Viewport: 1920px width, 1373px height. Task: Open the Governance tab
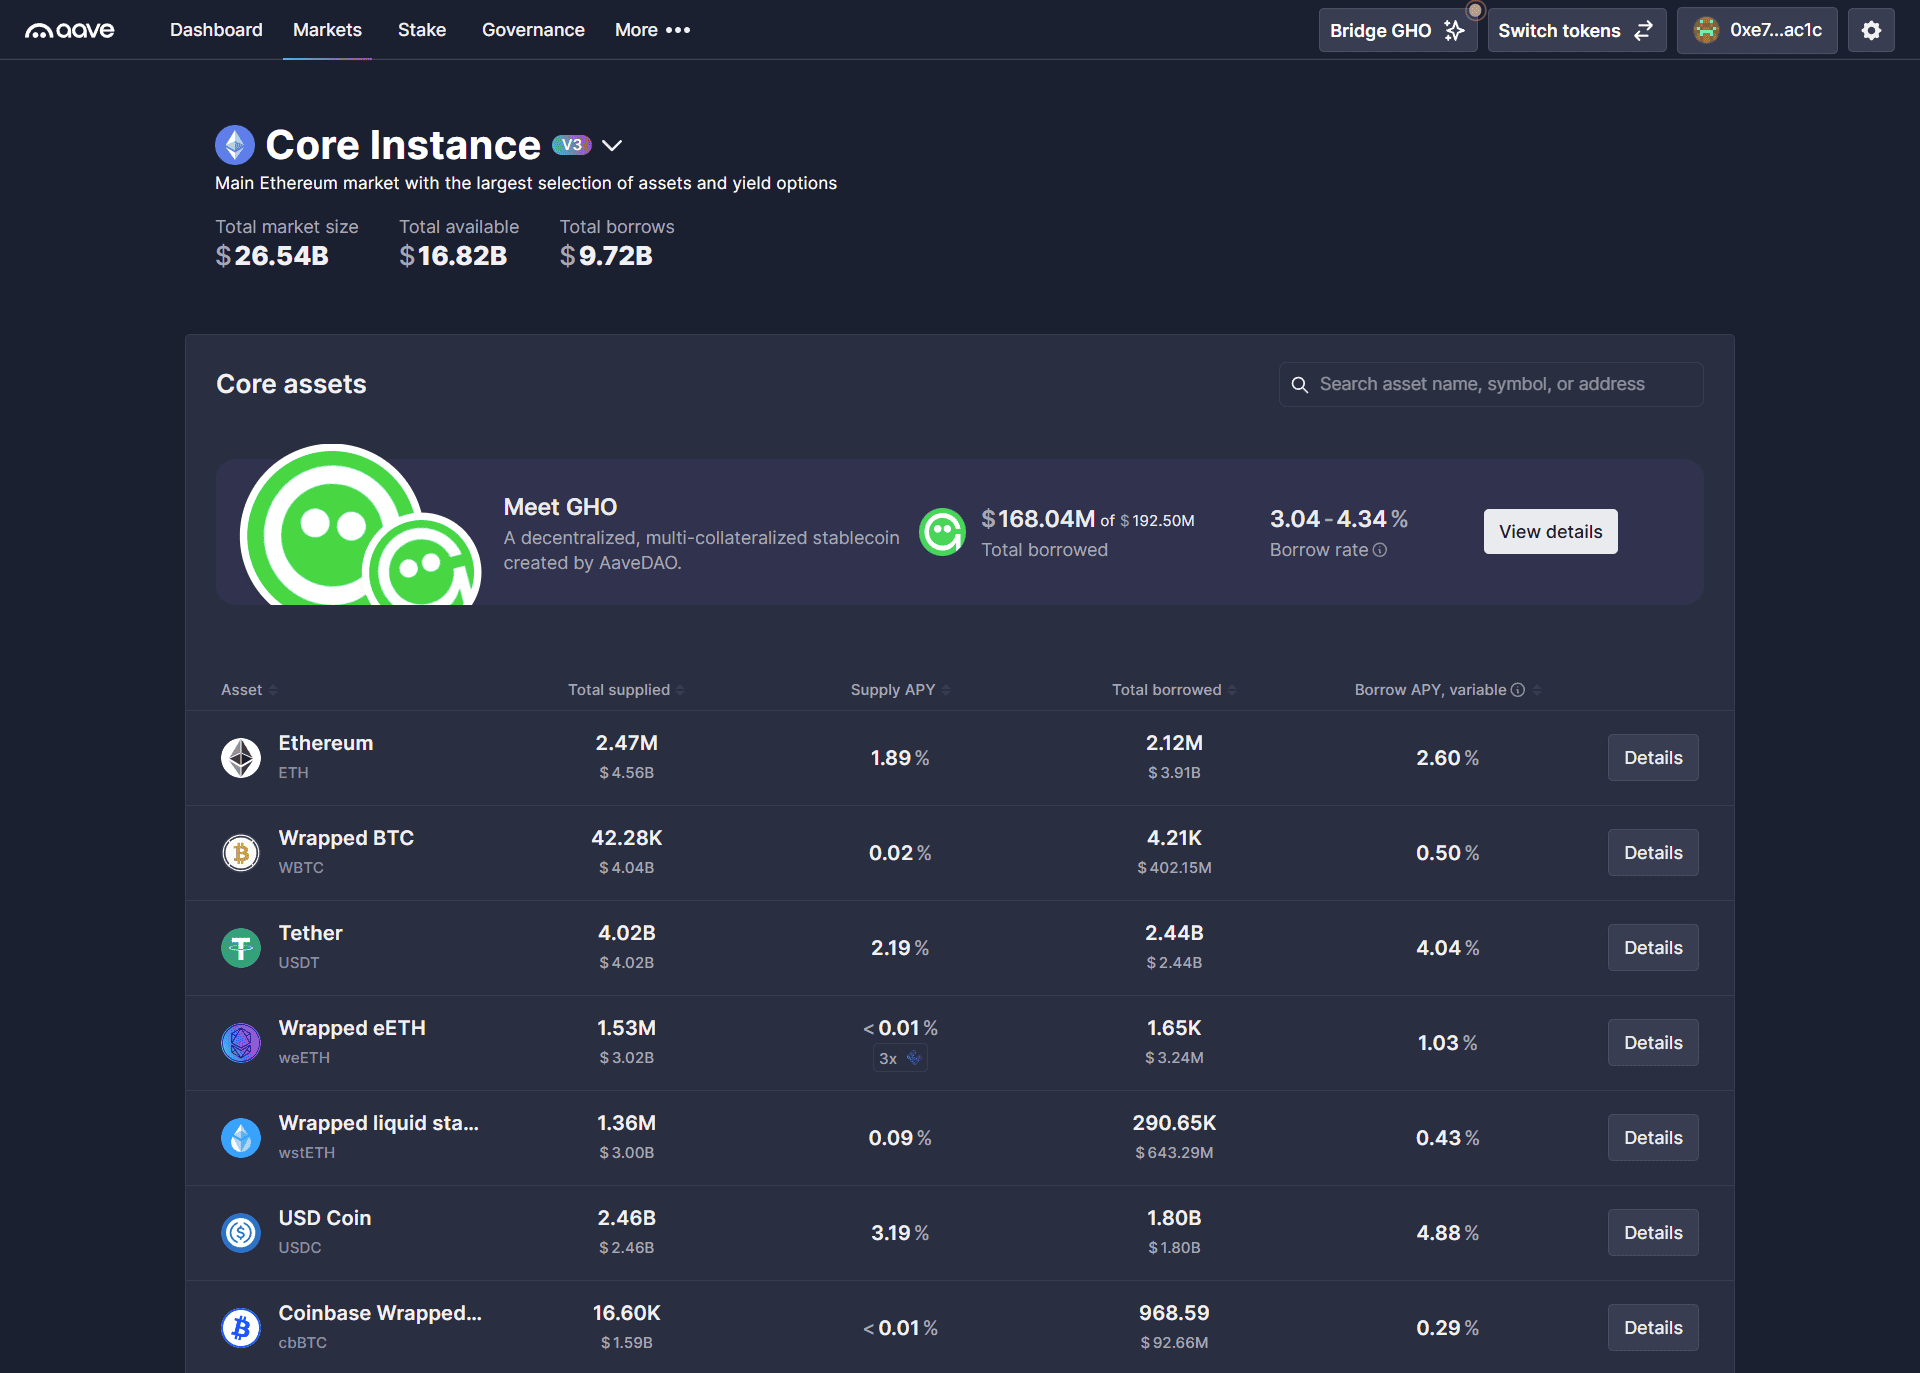[533, 30]
